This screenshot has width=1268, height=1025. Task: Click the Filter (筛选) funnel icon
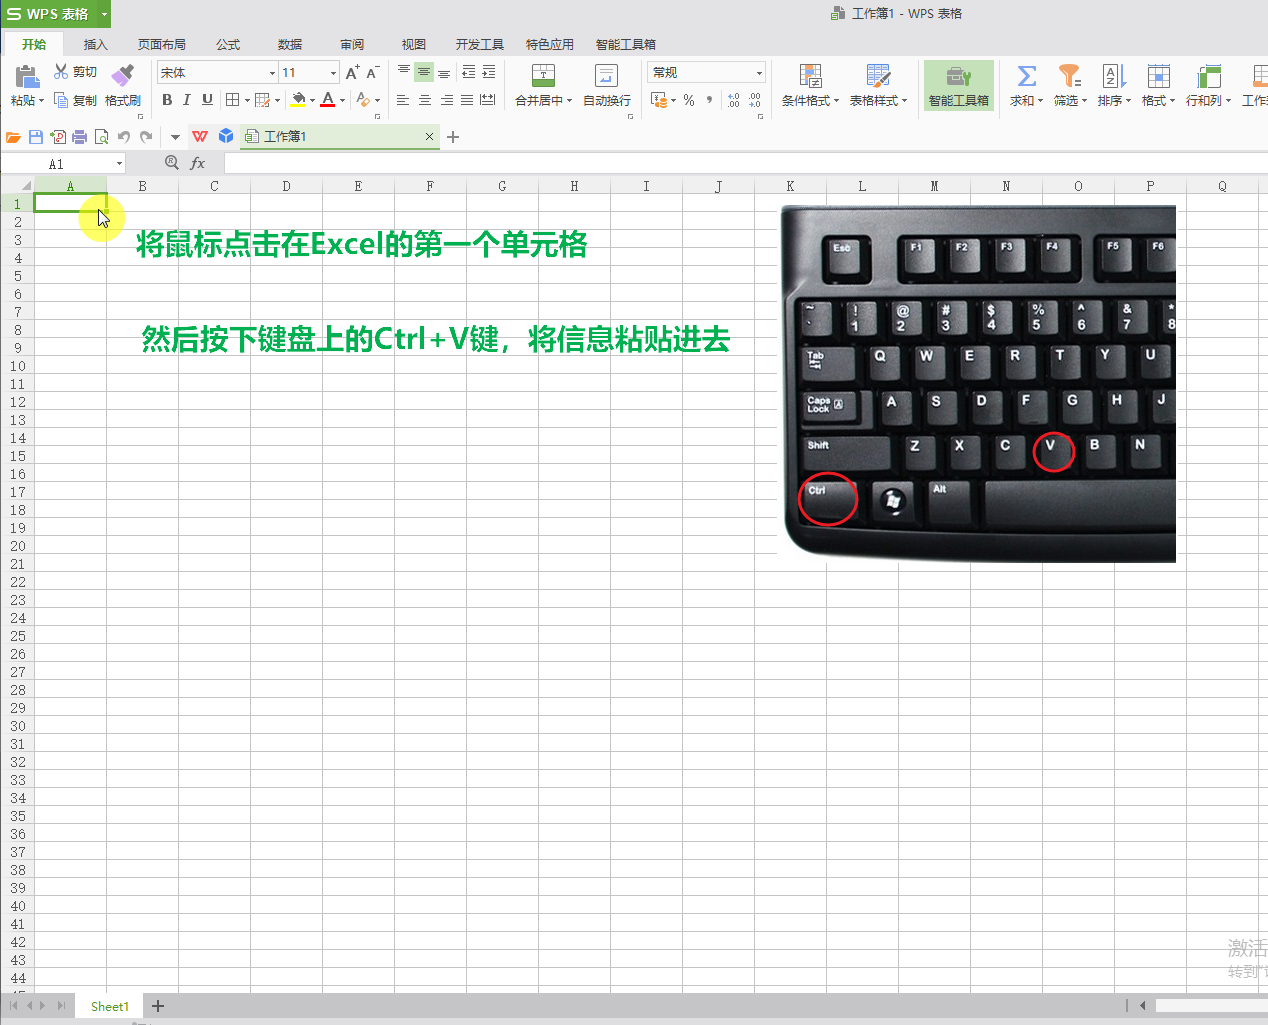[1070, 76]
